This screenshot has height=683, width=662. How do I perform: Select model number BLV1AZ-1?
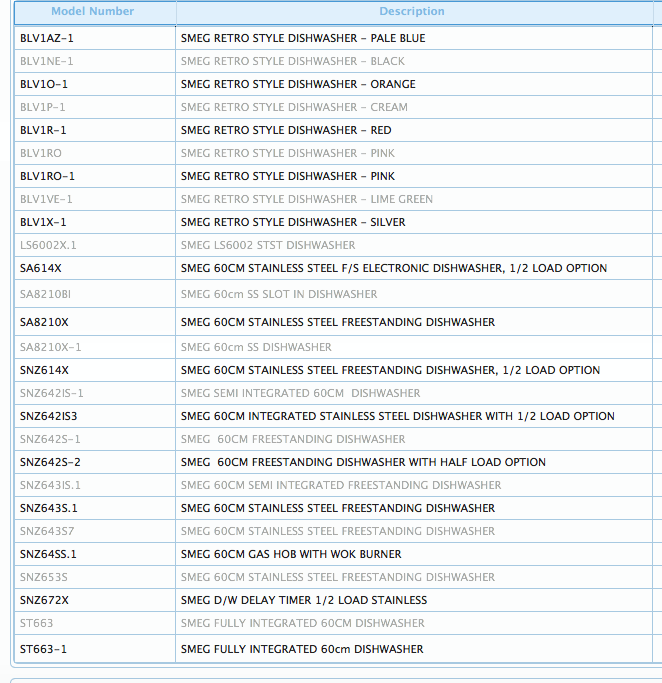click(x=47, y=38)
